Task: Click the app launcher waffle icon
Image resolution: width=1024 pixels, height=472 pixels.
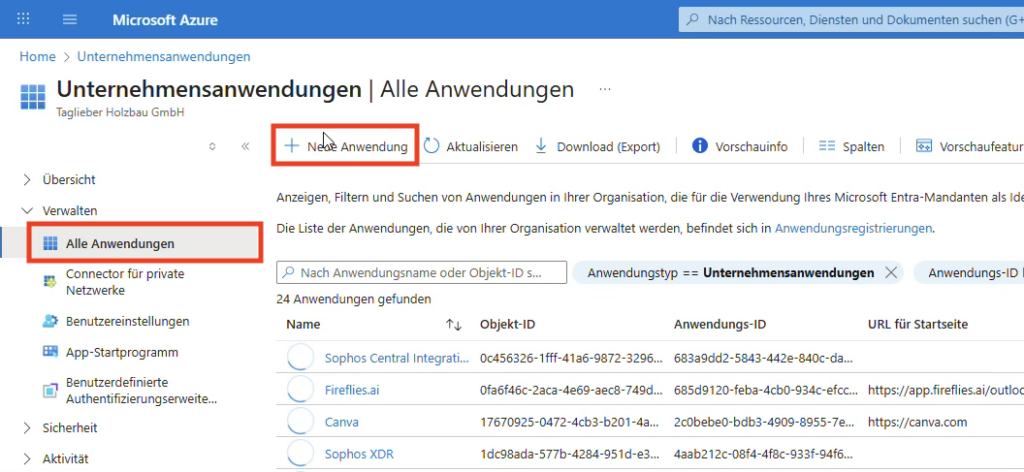Action: pos(24,20)
